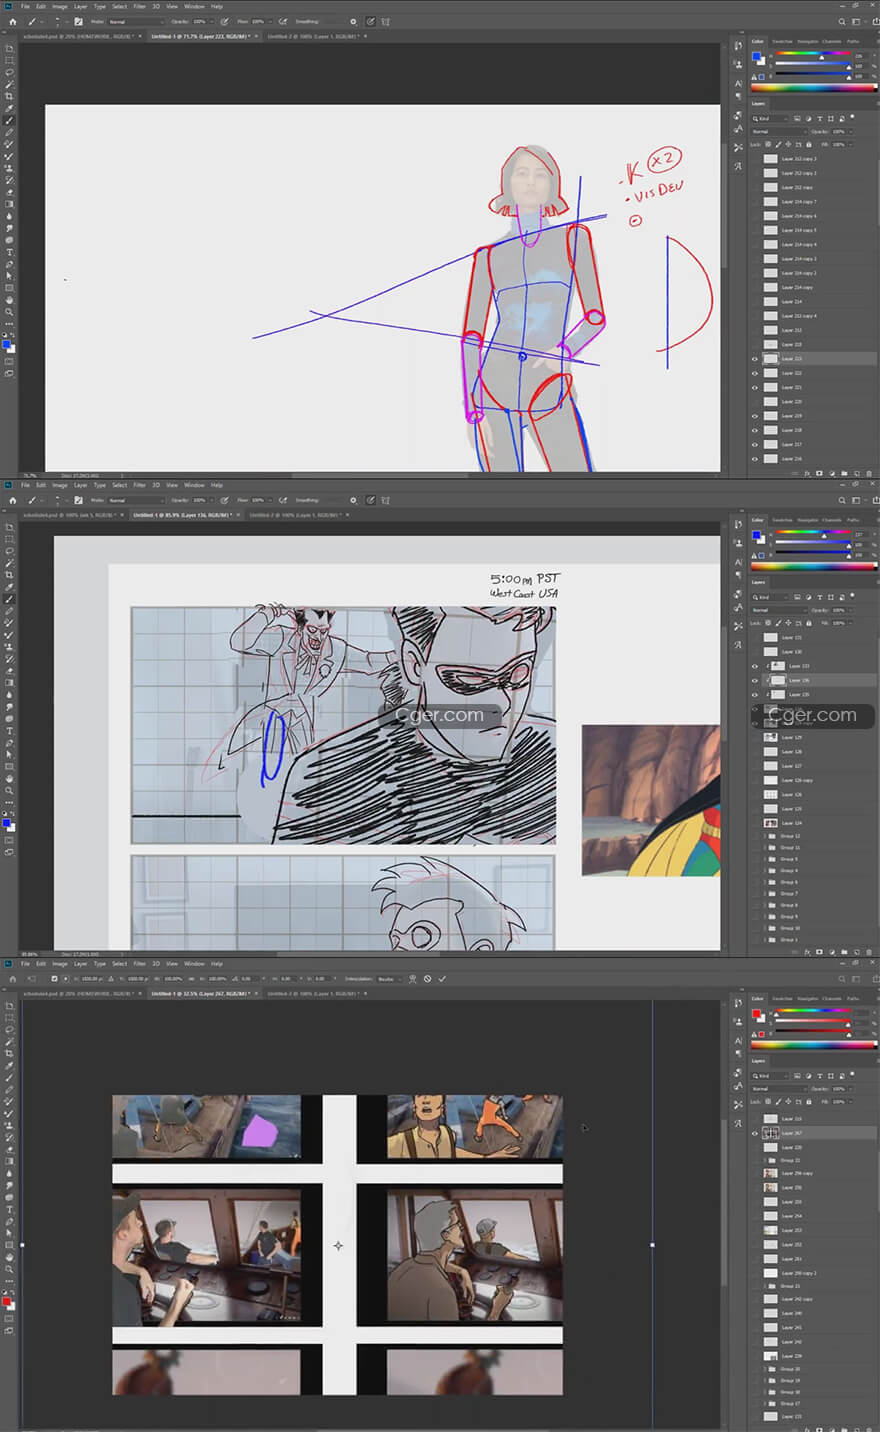Expand Group 21 in bottom window layers
The image size is (880, 1432).
click(765, 1286)
